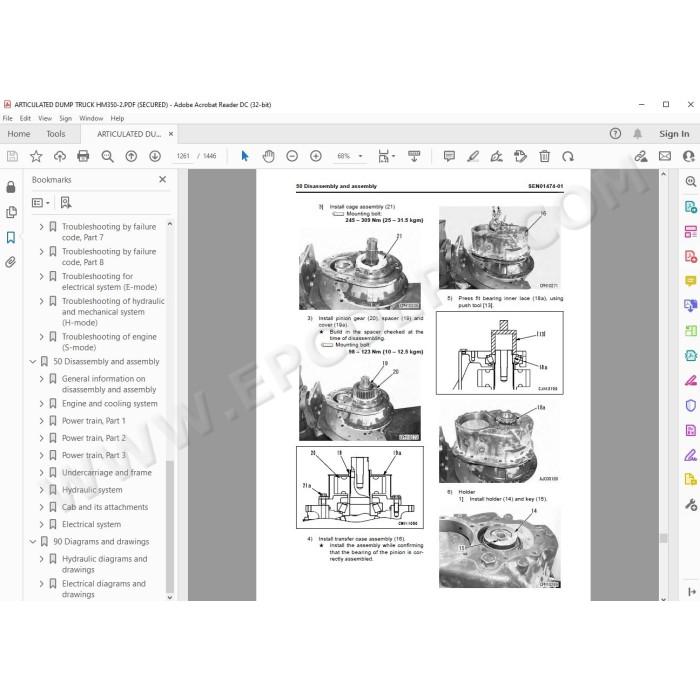Viewport: 700px width, 700px height.
Task: Open the Cab and its attachments bookmark
Action: pos(105,507)
